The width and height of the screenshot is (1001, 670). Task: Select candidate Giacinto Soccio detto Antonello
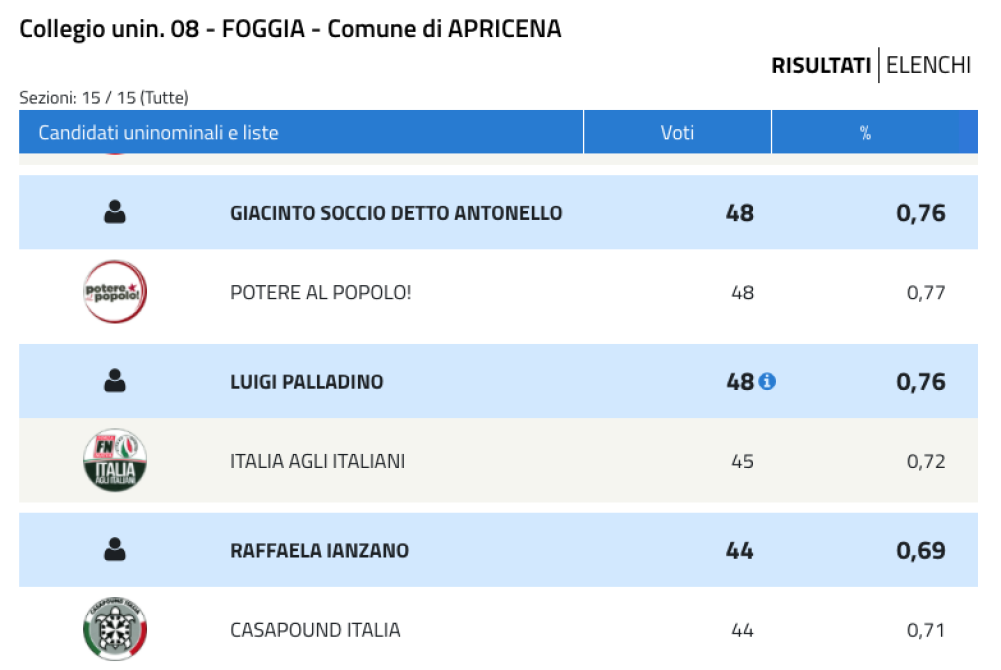click(x=396, y=213)
